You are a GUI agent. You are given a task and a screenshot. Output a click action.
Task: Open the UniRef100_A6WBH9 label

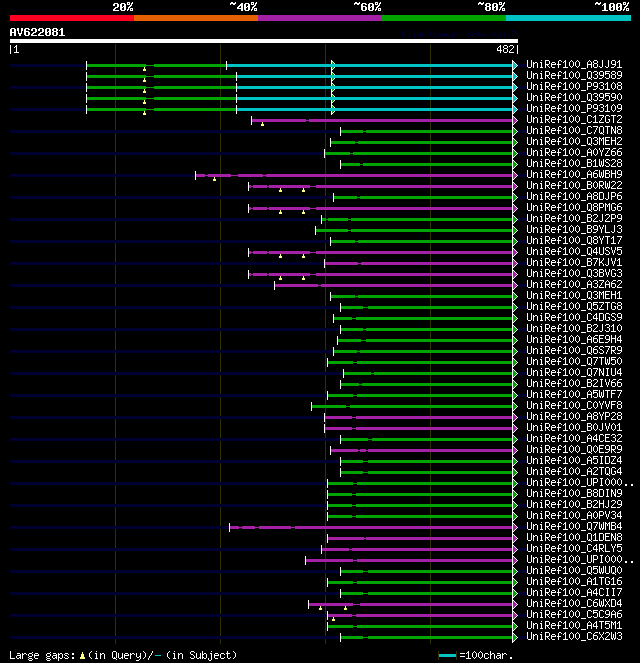pyautogui.click(x=574, y=175)
